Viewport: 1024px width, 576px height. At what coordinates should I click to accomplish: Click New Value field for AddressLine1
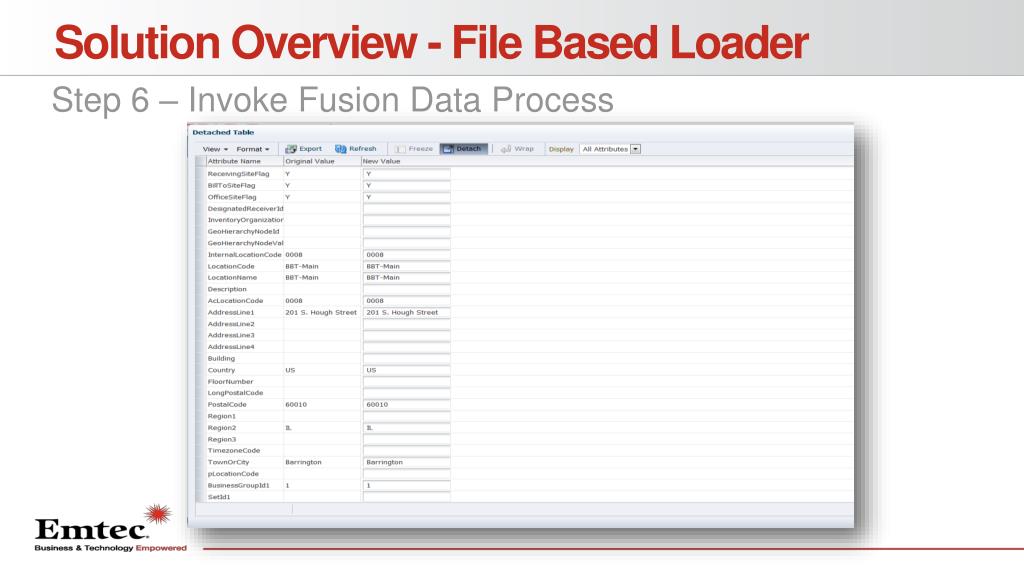tap(406, 312)
